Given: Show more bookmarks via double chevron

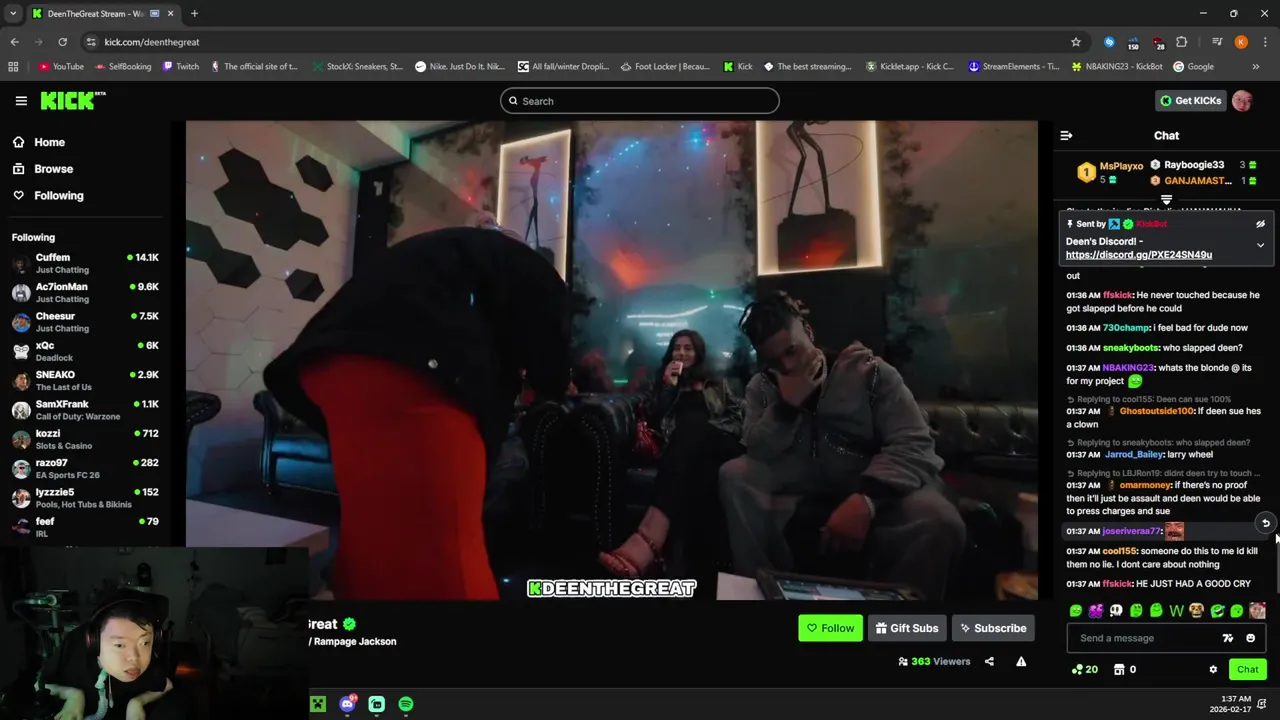Looking at the screenshot, I should [1256, 67].
